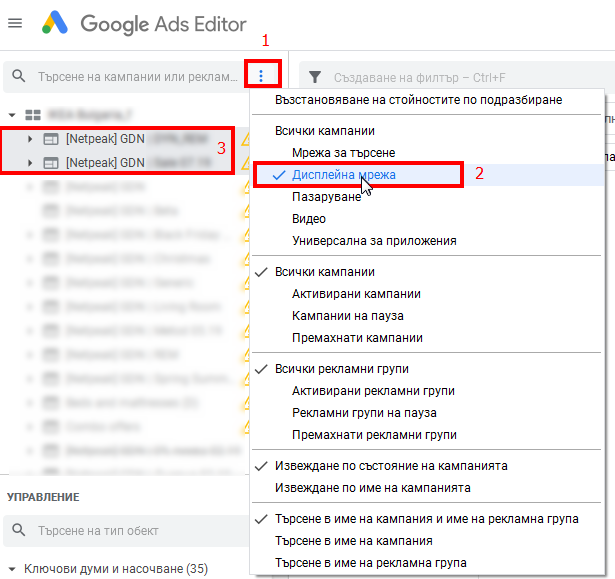Viewport: 615px width, 579px height.
Task: Click the funnel filter icon
Action: [315, 77]
